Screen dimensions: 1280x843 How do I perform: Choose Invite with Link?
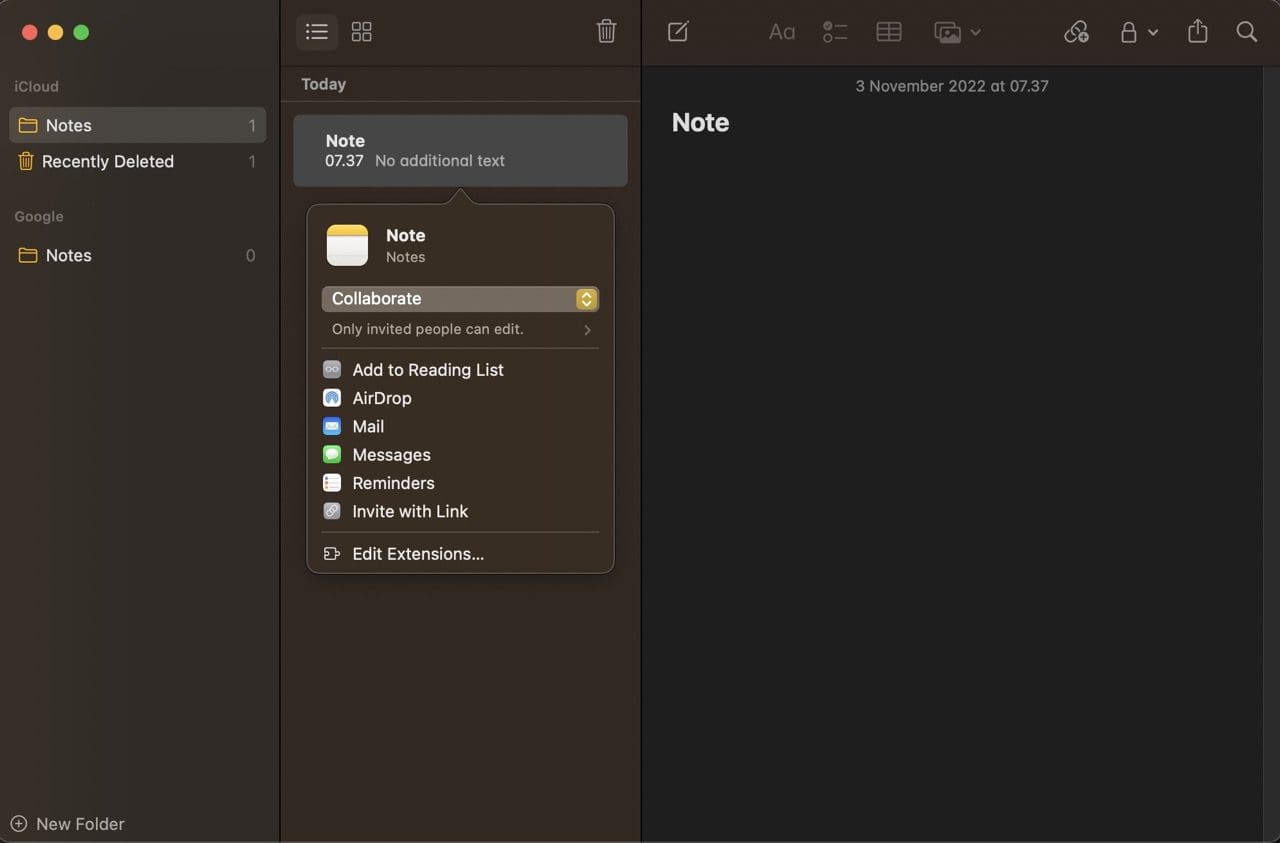pos(411,511)
